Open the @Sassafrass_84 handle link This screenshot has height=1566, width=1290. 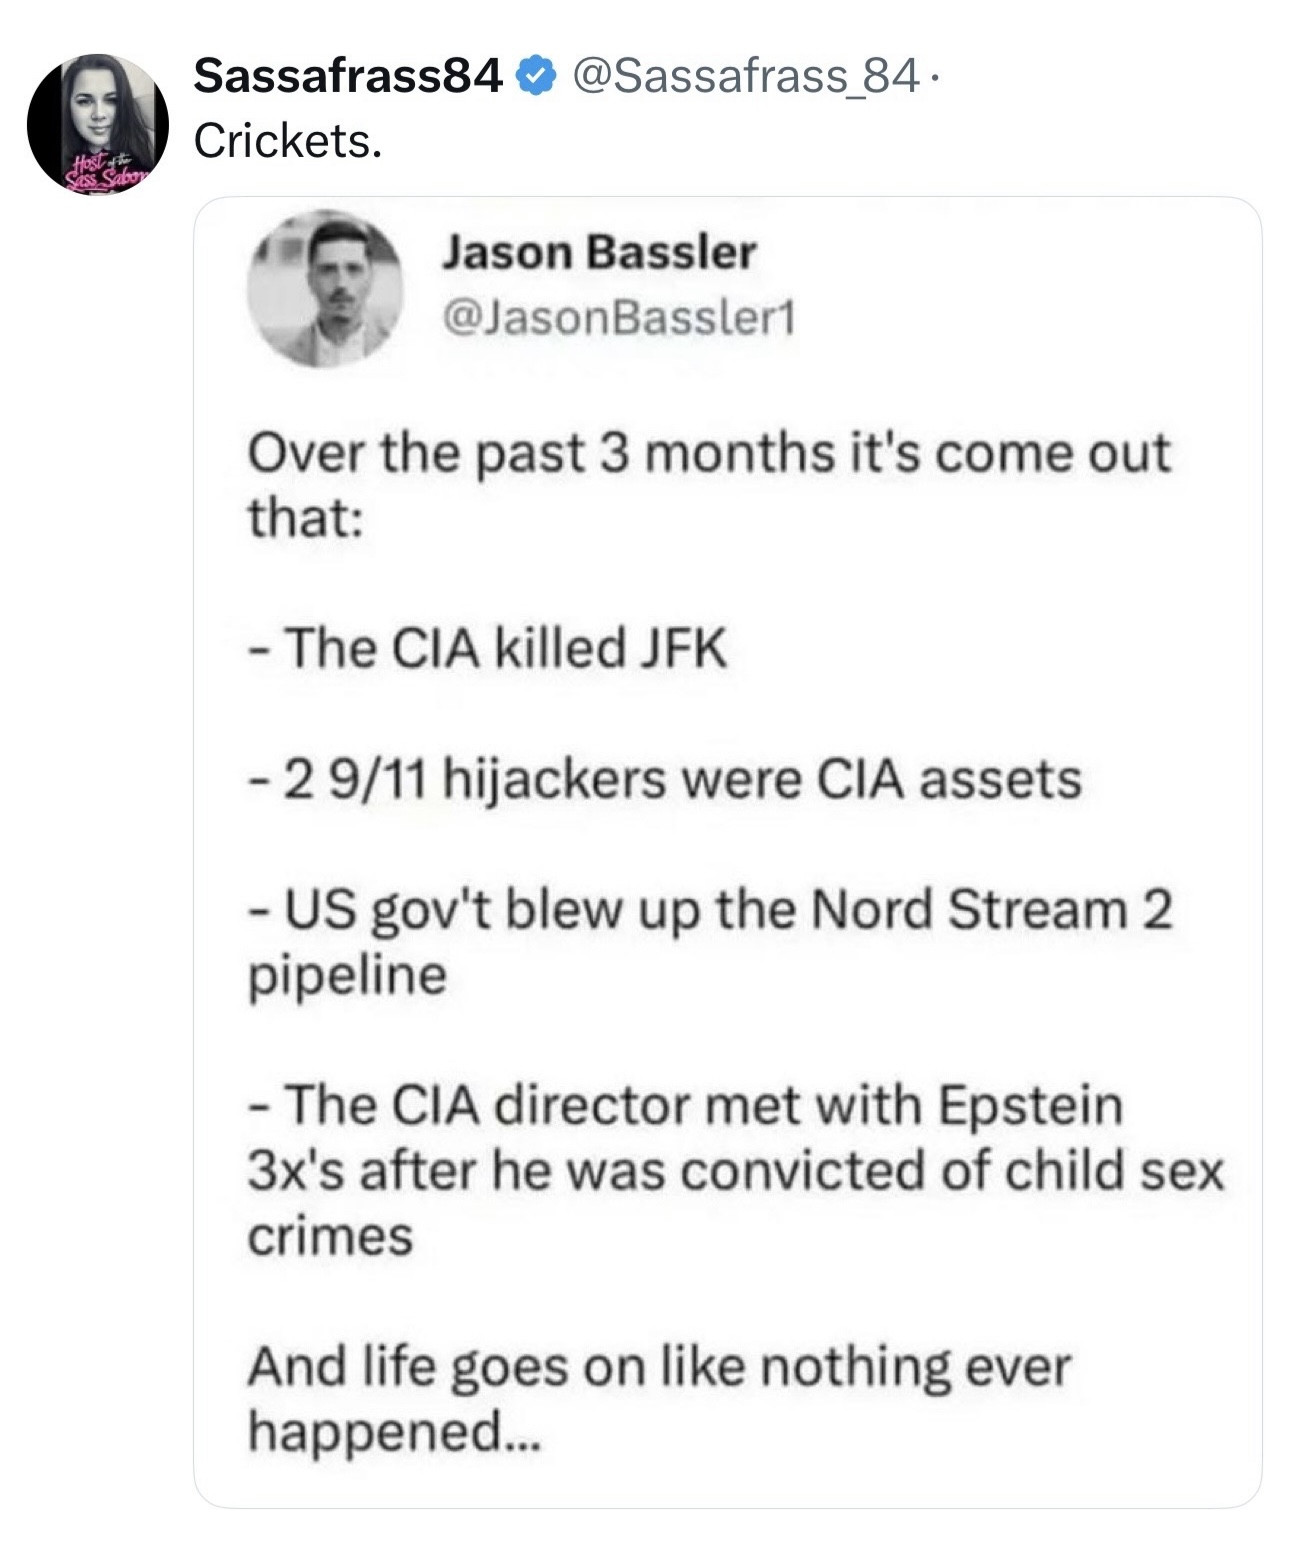(x=744, y=76)
